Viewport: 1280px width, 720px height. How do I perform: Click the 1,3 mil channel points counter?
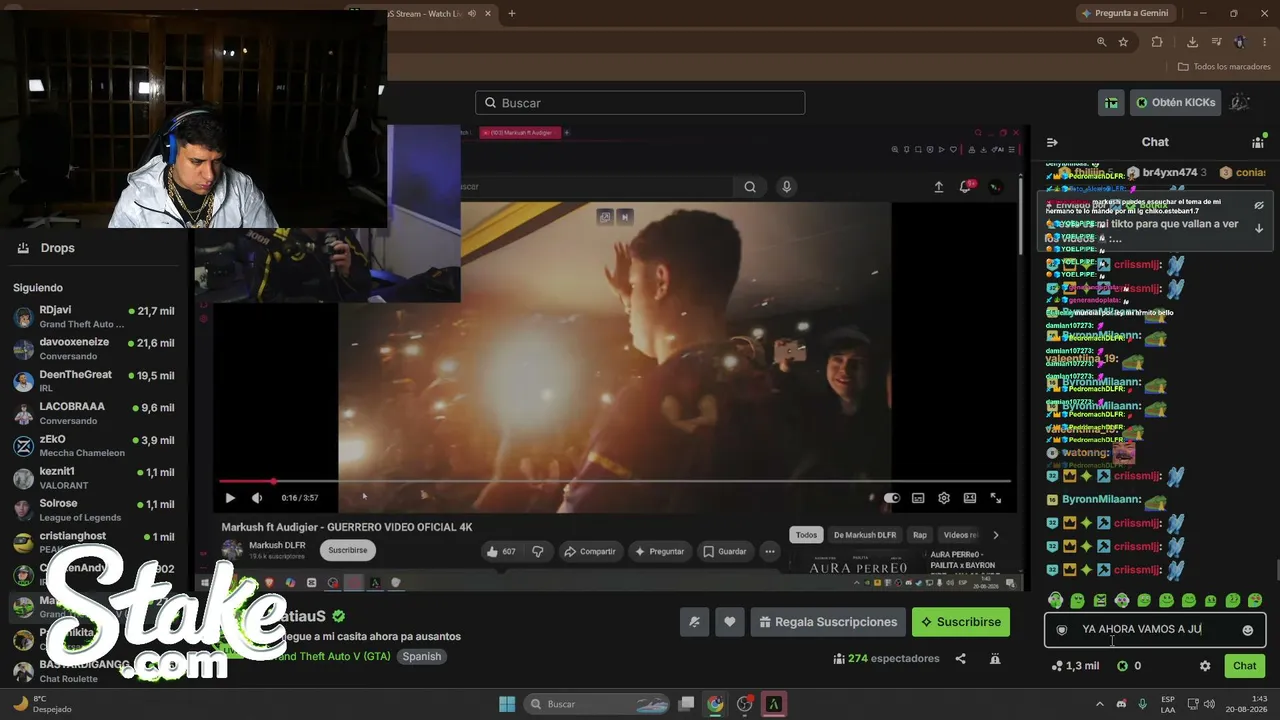[x=1075, y=666]
